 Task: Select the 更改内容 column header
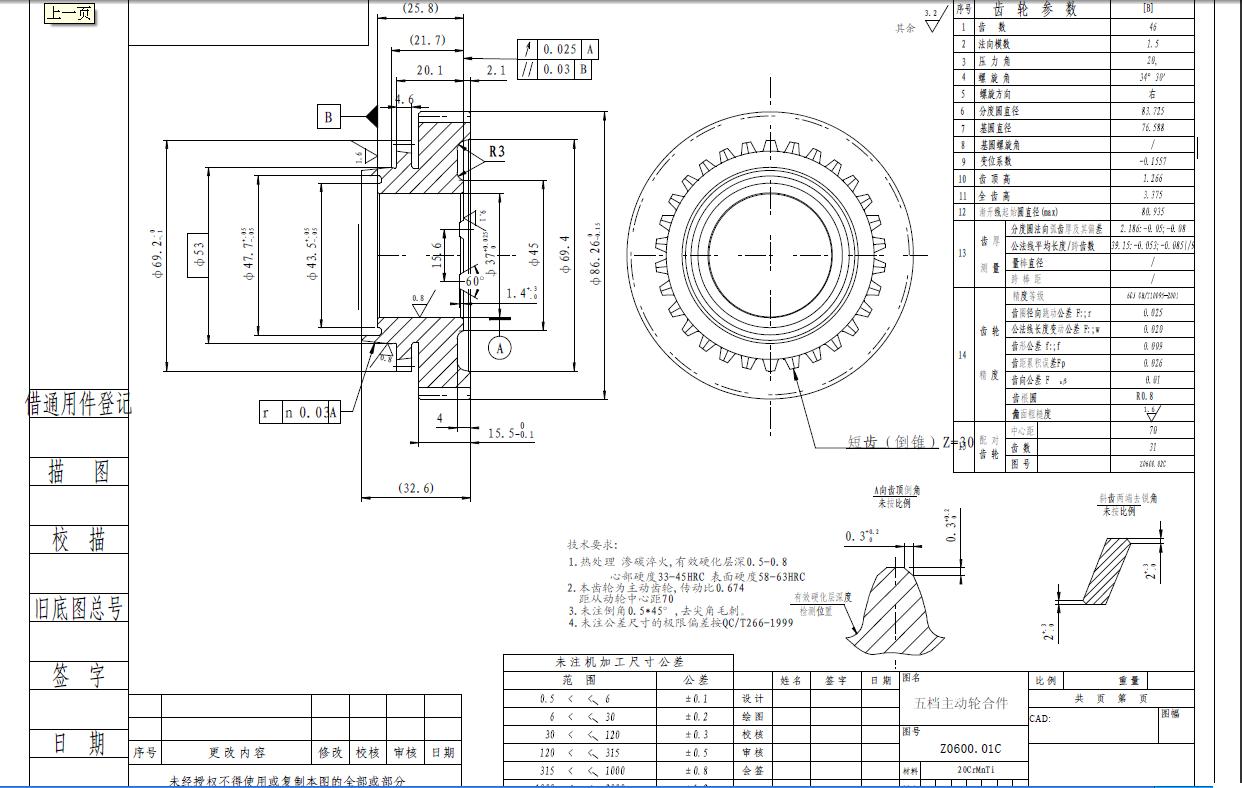click(x=237, y=752)
